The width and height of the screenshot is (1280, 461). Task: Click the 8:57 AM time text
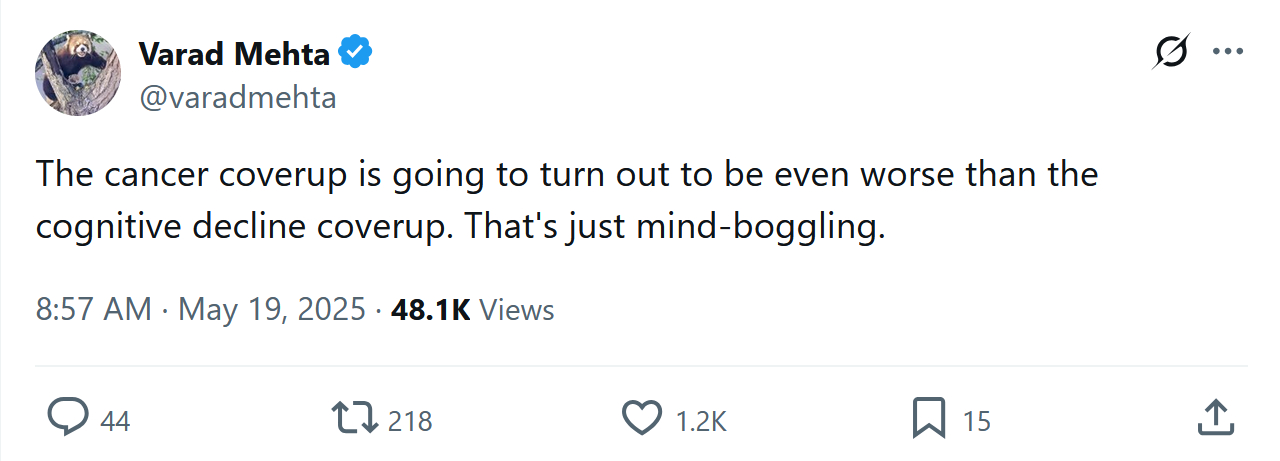tap(94, 309)
